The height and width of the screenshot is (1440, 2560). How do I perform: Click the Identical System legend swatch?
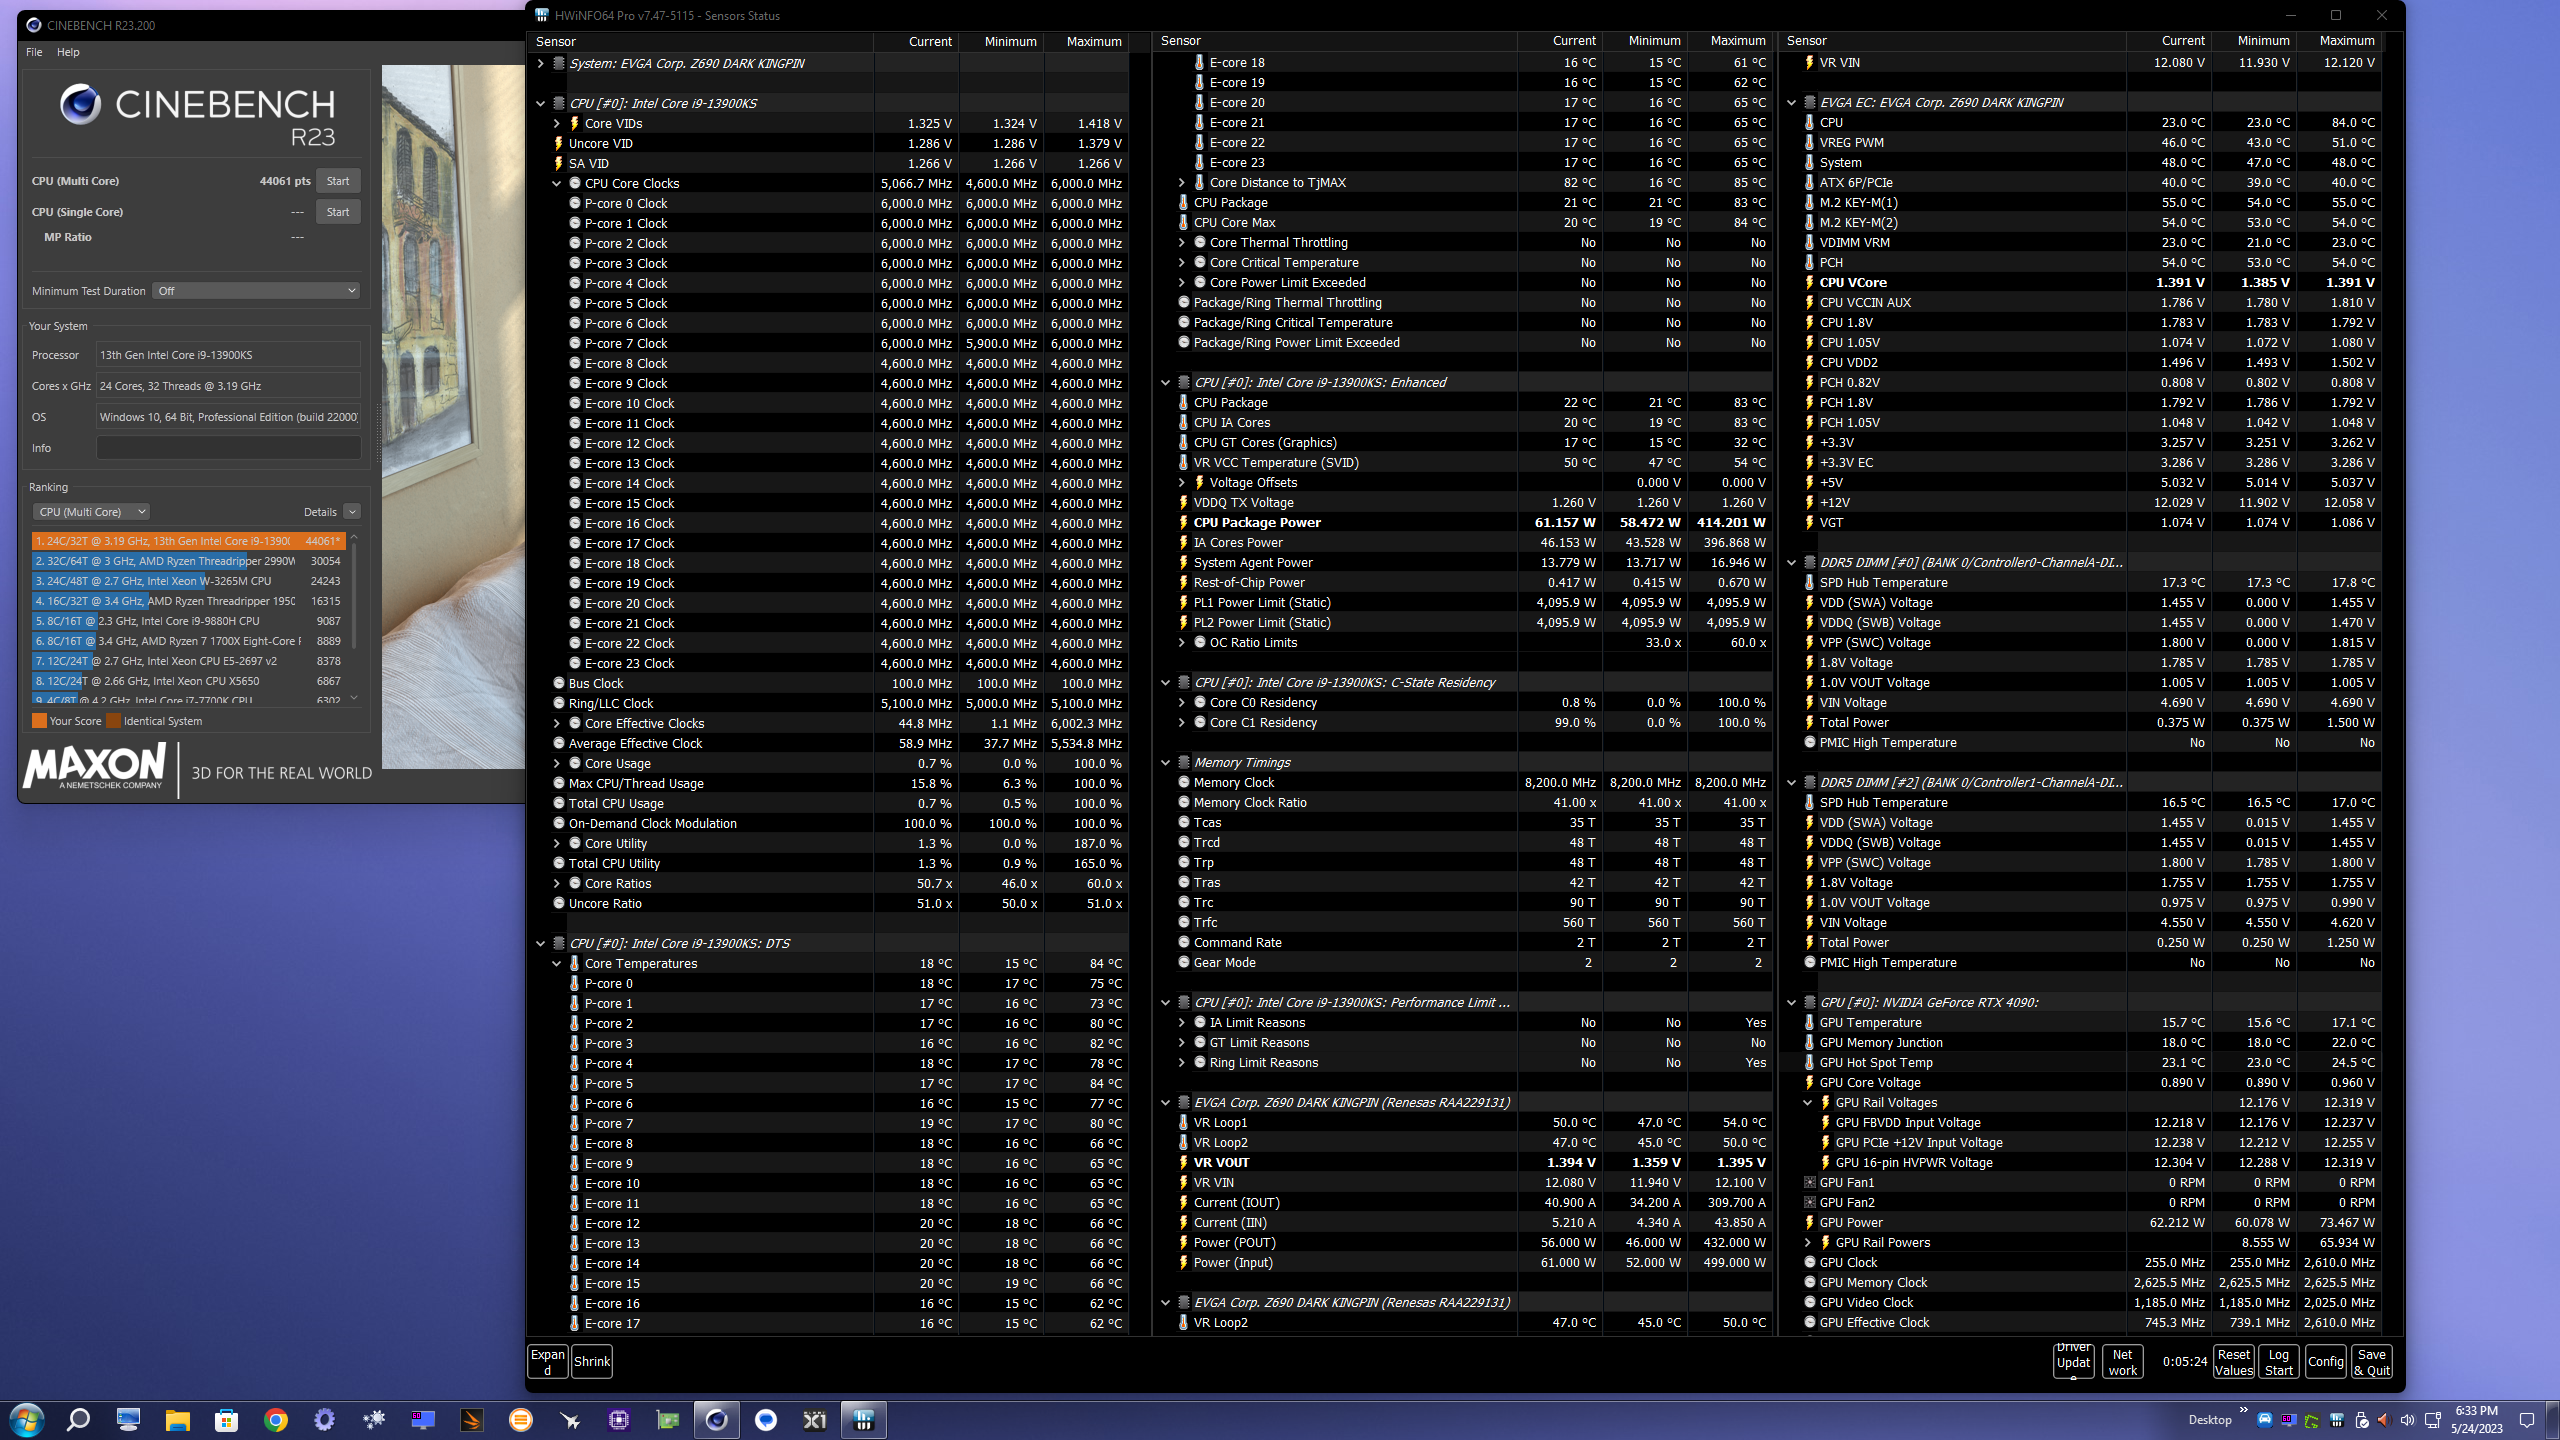point(113,721)
